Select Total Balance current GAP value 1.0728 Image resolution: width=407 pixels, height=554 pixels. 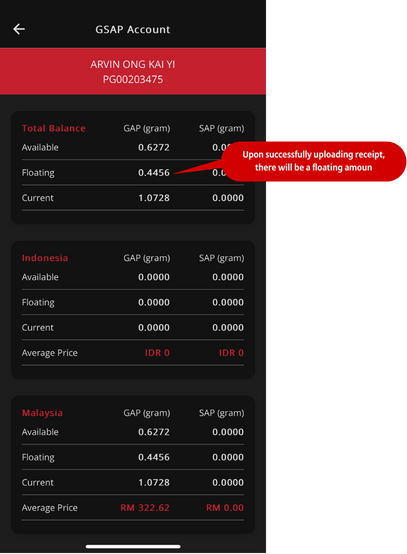point(154,198)
